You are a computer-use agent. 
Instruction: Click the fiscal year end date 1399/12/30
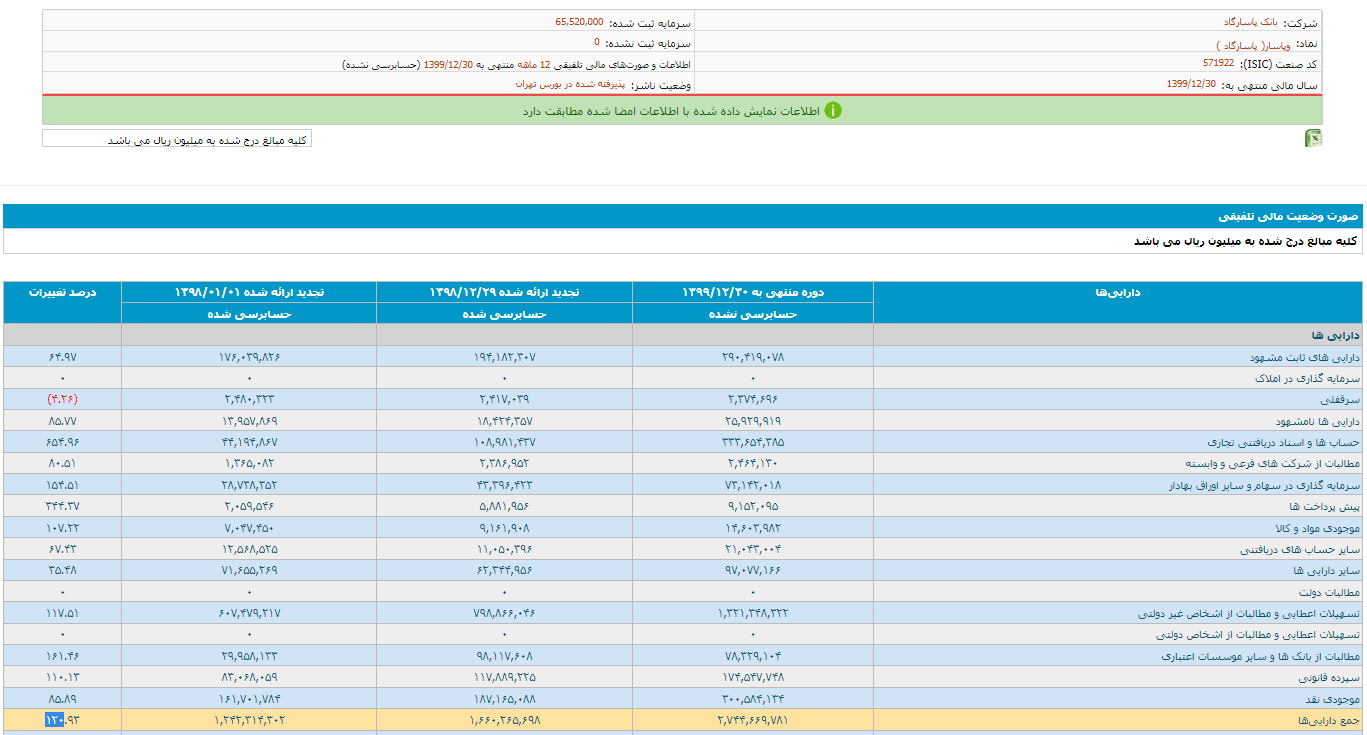tap(1191, 84)
